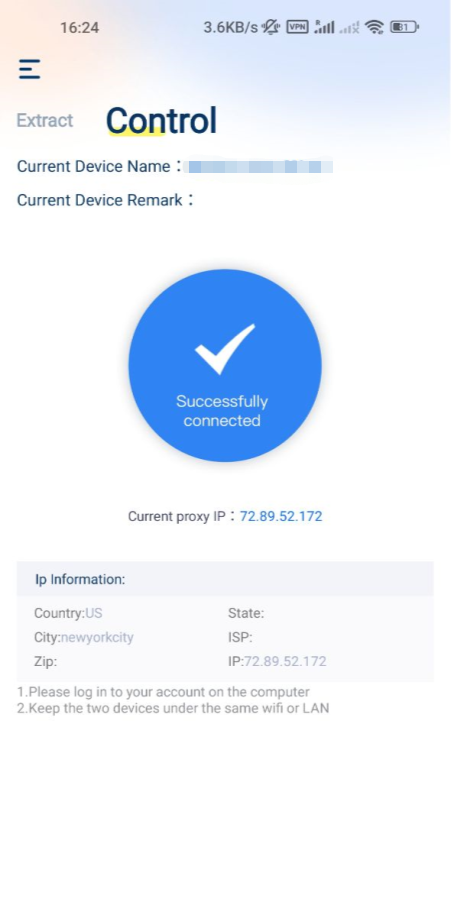
Task: Click the current proxy IP 72.89.52.172
Action: [x=281, y=516]
